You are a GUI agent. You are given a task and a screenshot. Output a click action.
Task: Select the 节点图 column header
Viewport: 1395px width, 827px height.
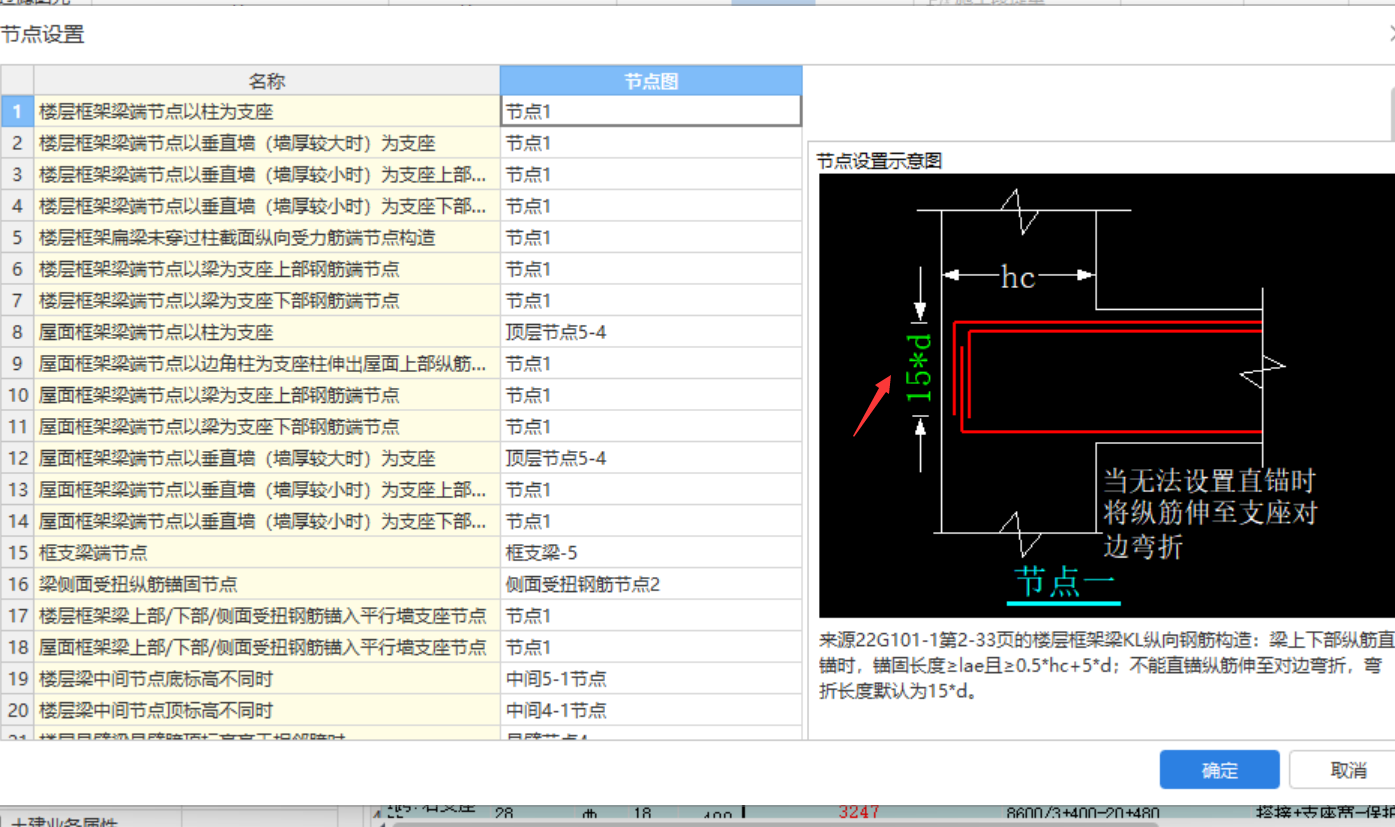(651, 81)
